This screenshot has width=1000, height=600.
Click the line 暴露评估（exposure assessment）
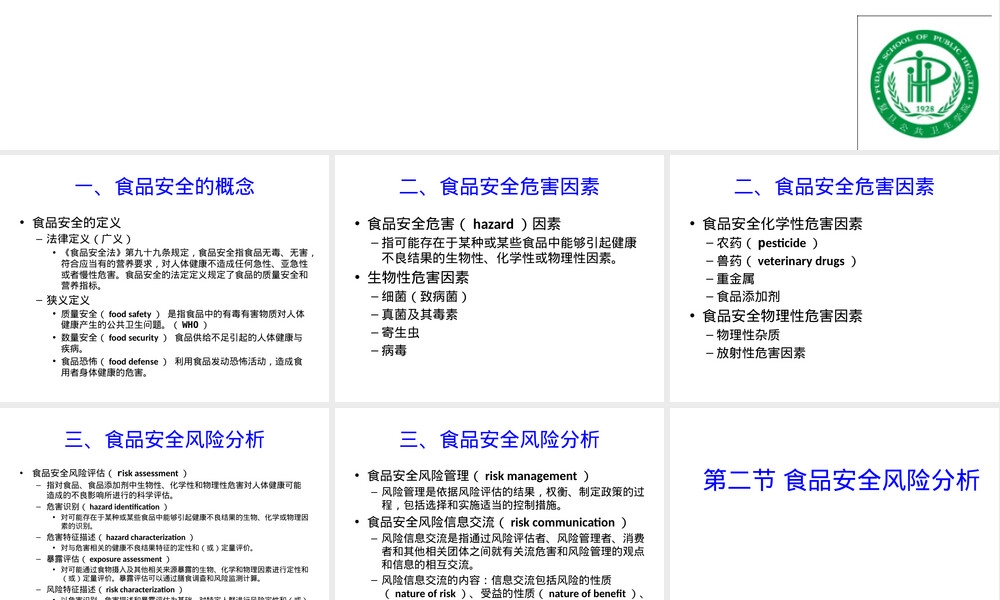pyautogui.click(x=108, y=559)
